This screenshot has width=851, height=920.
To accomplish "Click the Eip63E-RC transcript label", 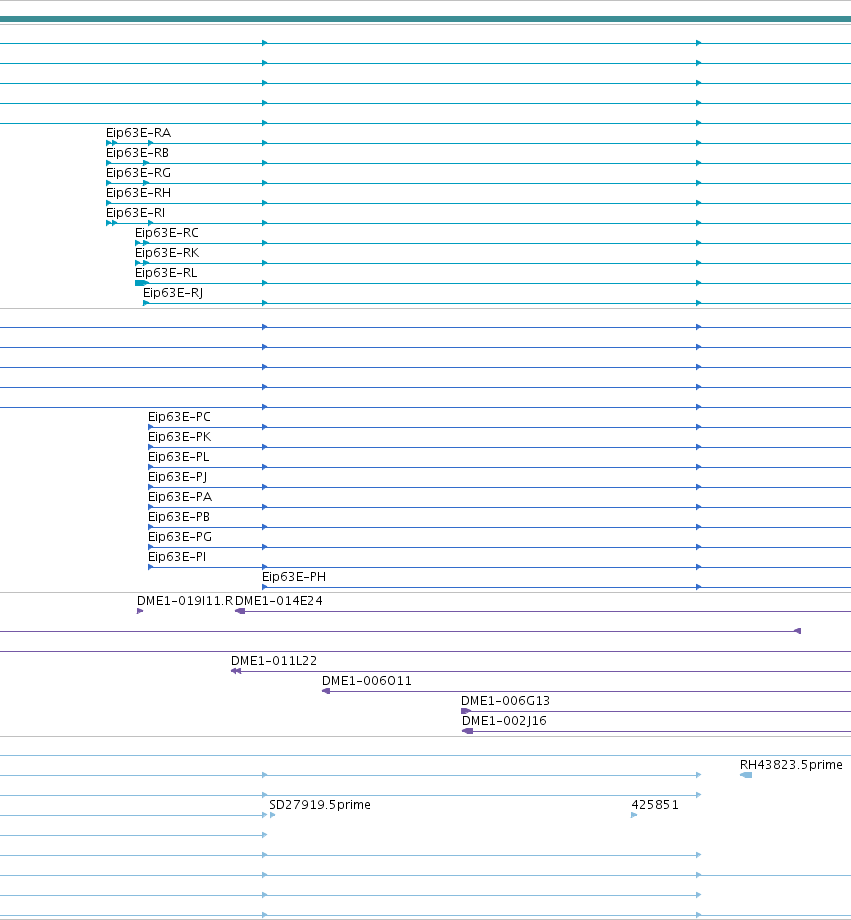I will coord(167,233).
